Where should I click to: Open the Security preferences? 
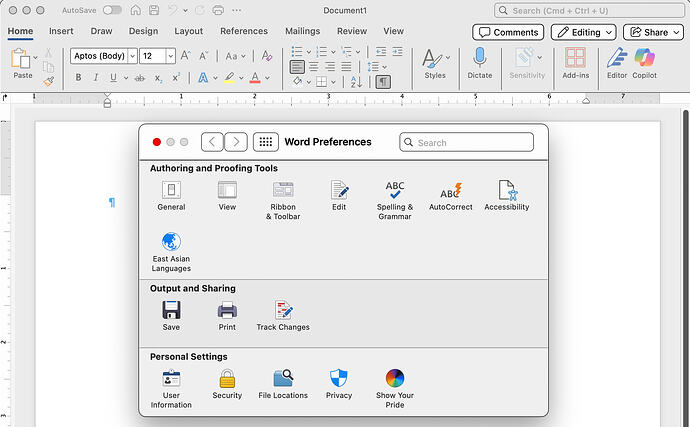(227, 385)
